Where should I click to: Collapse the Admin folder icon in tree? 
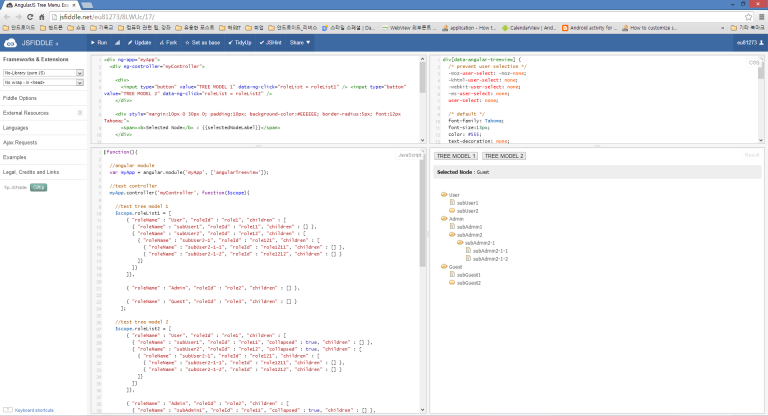[444, 218]
